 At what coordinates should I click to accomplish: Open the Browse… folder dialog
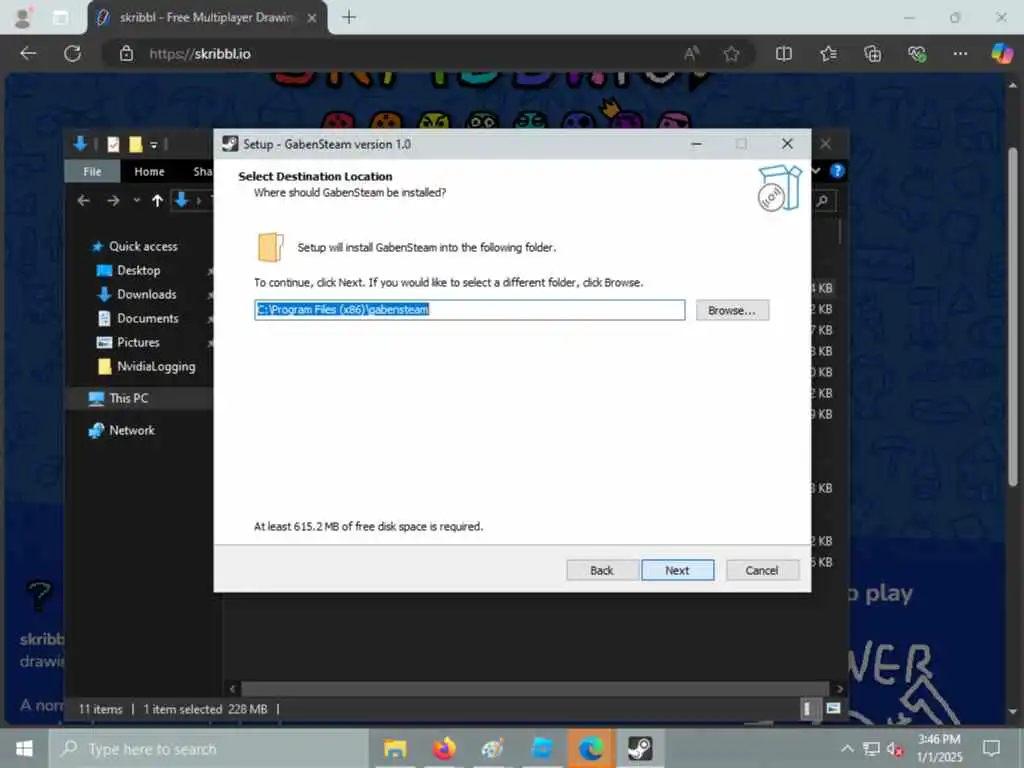(x=731, y=310)
